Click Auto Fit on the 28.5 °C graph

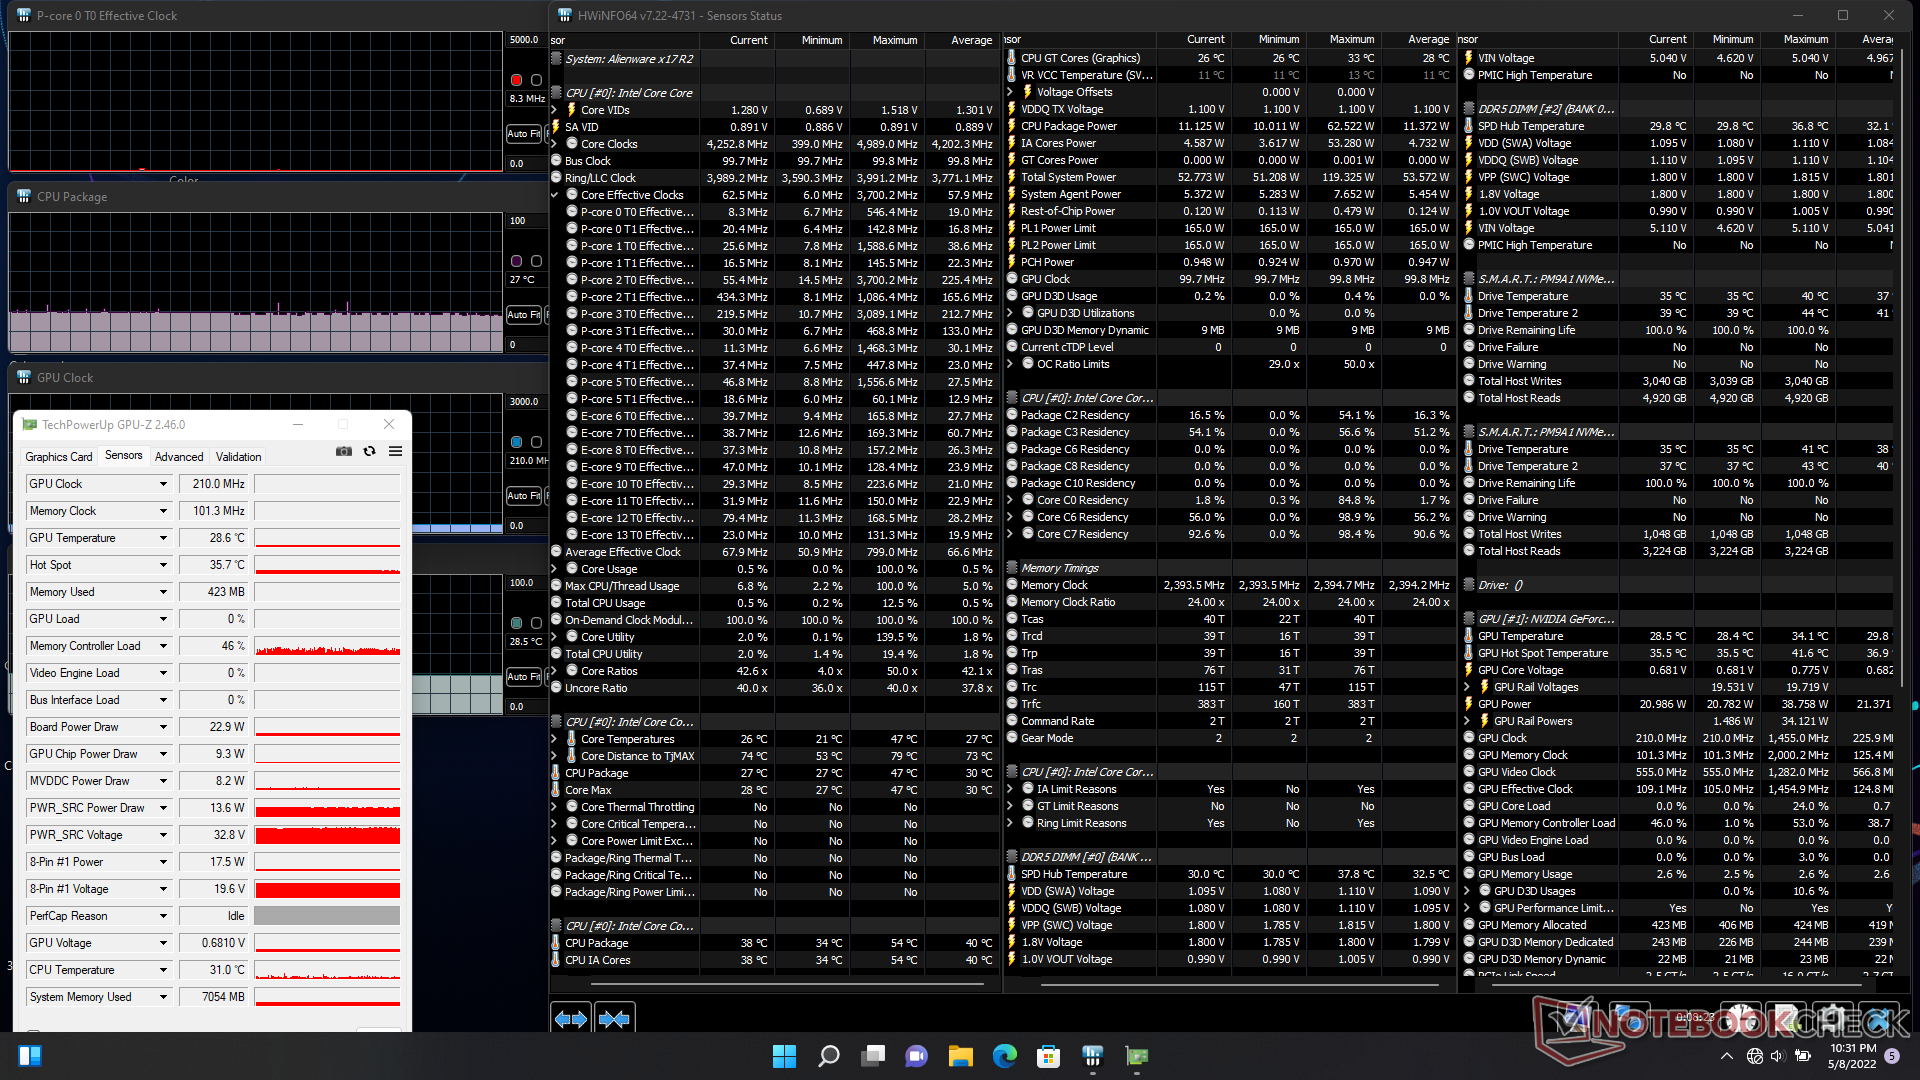[x=523, y=676]
